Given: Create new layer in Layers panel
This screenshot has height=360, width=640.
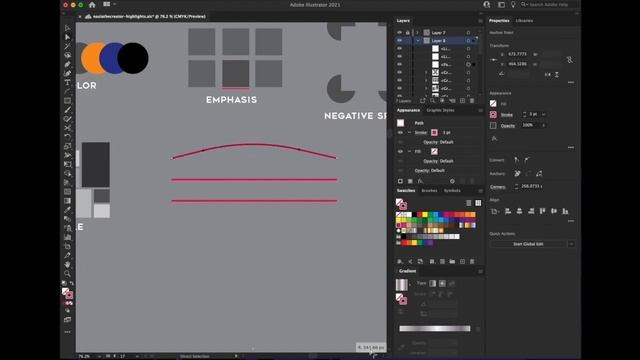Looking at the screenshot, I should coord(462,100).
